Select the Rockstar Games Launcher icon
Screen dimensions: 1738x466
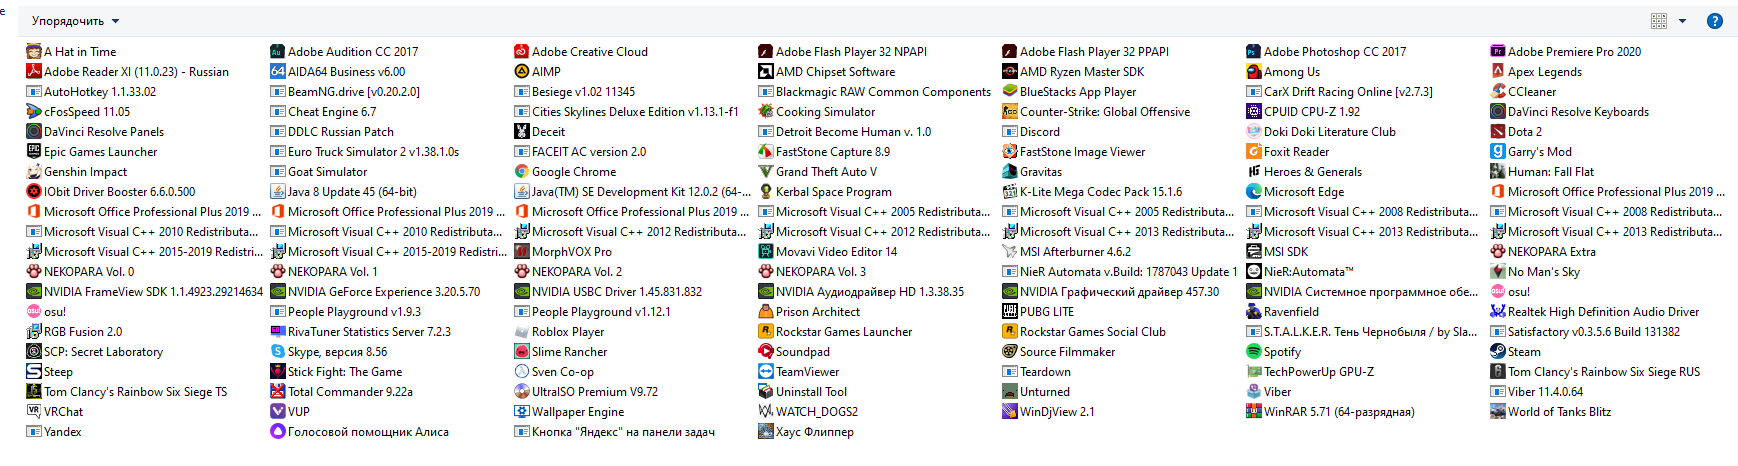(766, 331)
